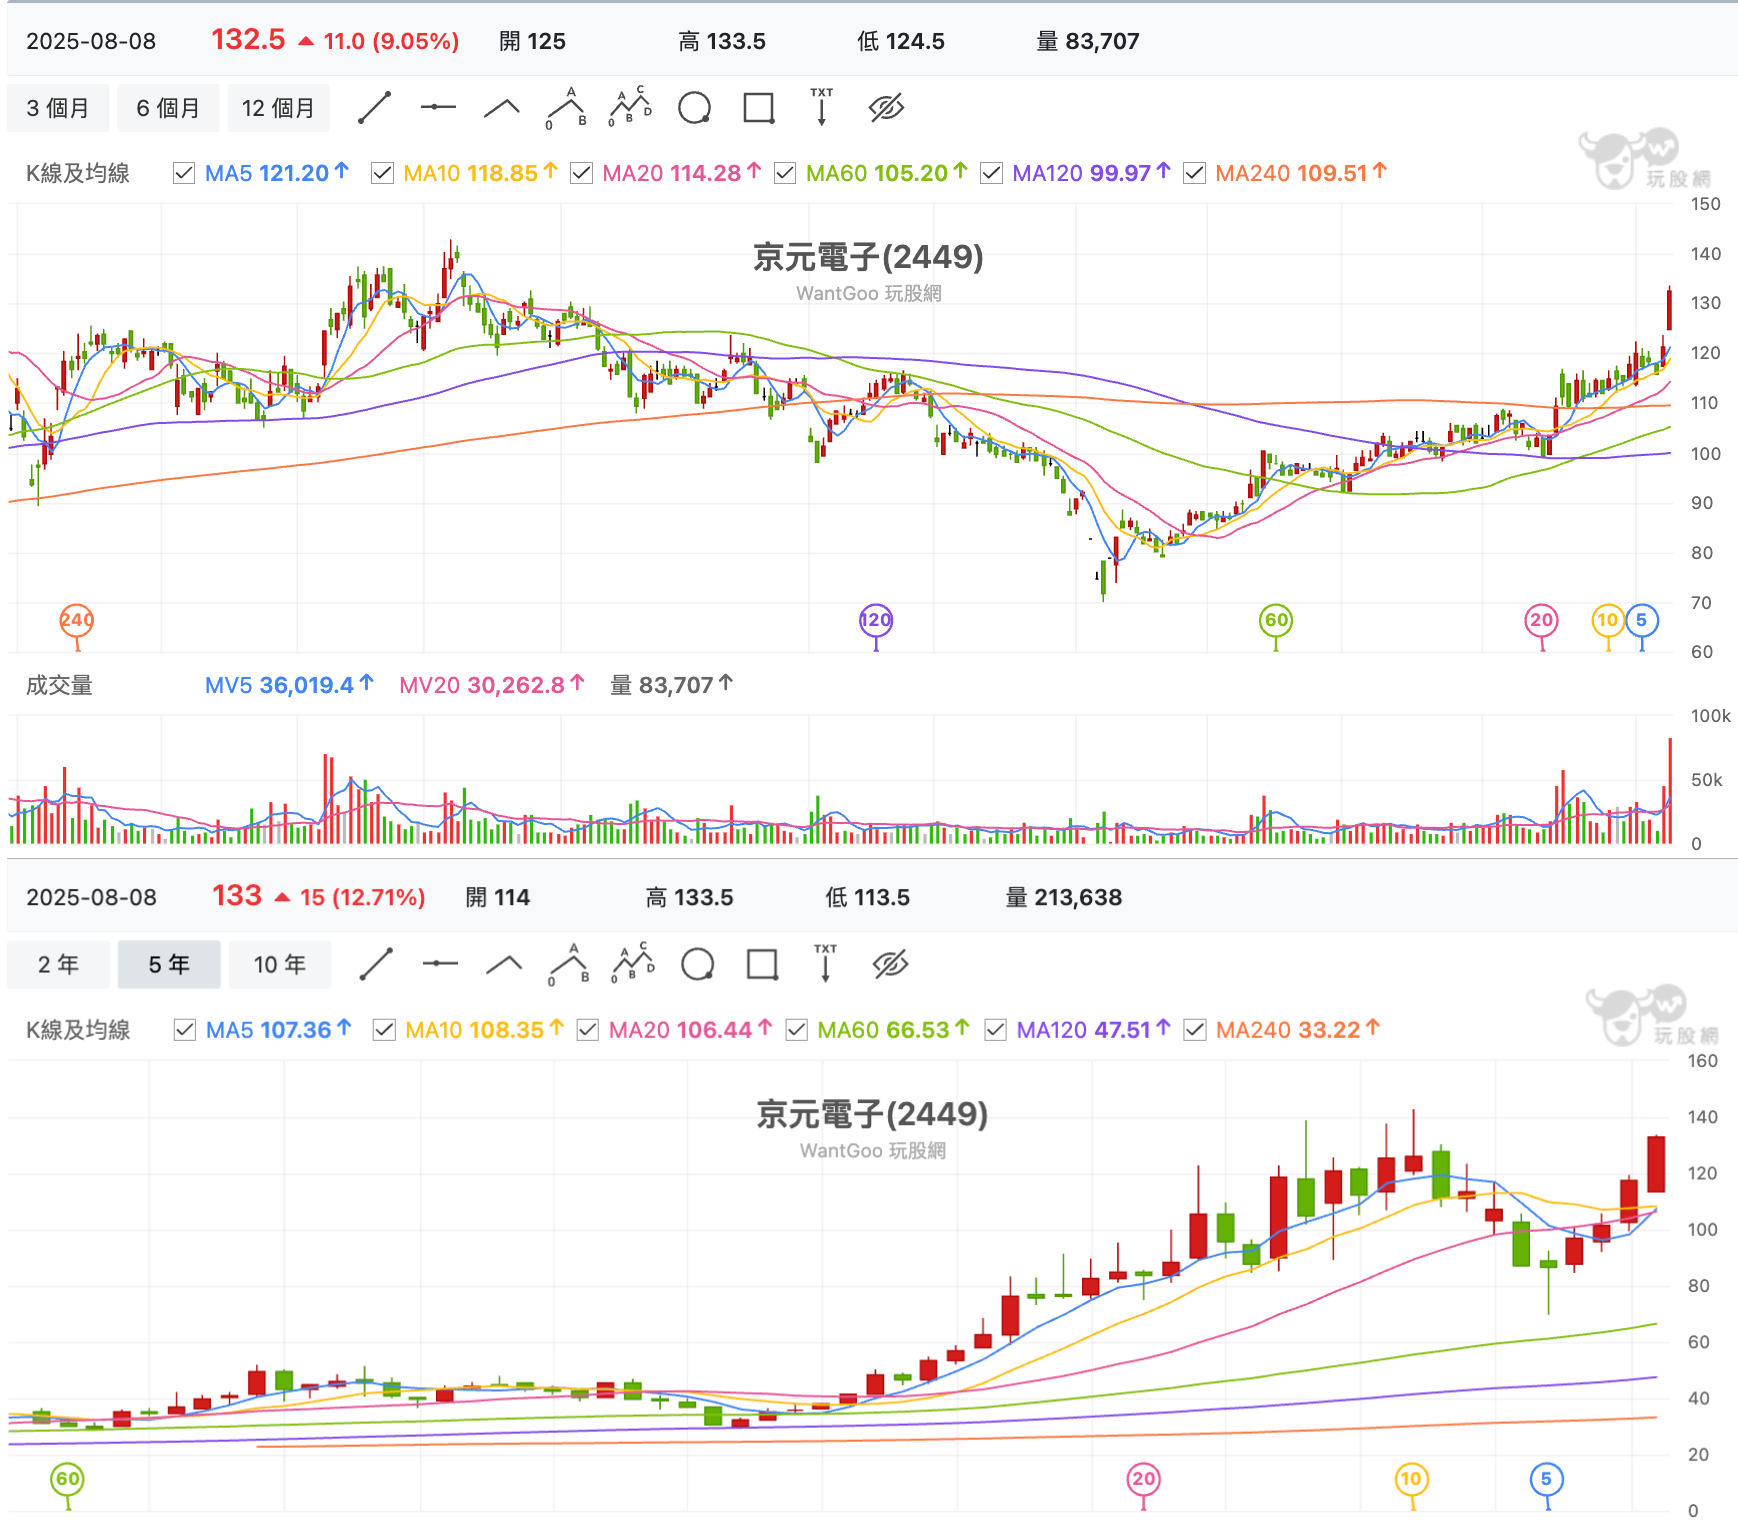Image resolution: width=1738 pixels, height=1531 pixels.
Task: Switch top chart to 3 個月 range
Action: pyautogui.click(x=58, y=108)
